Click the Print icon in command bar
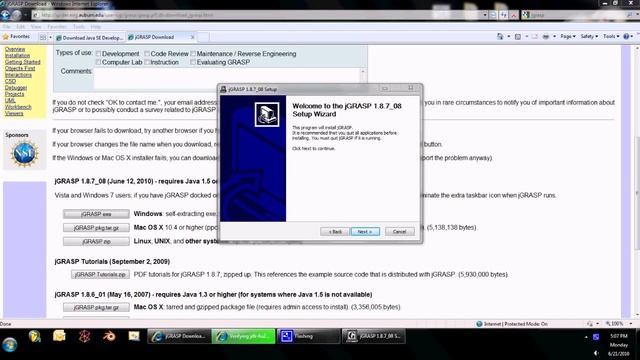The image size is (640, 360). [x=546, y=36]
